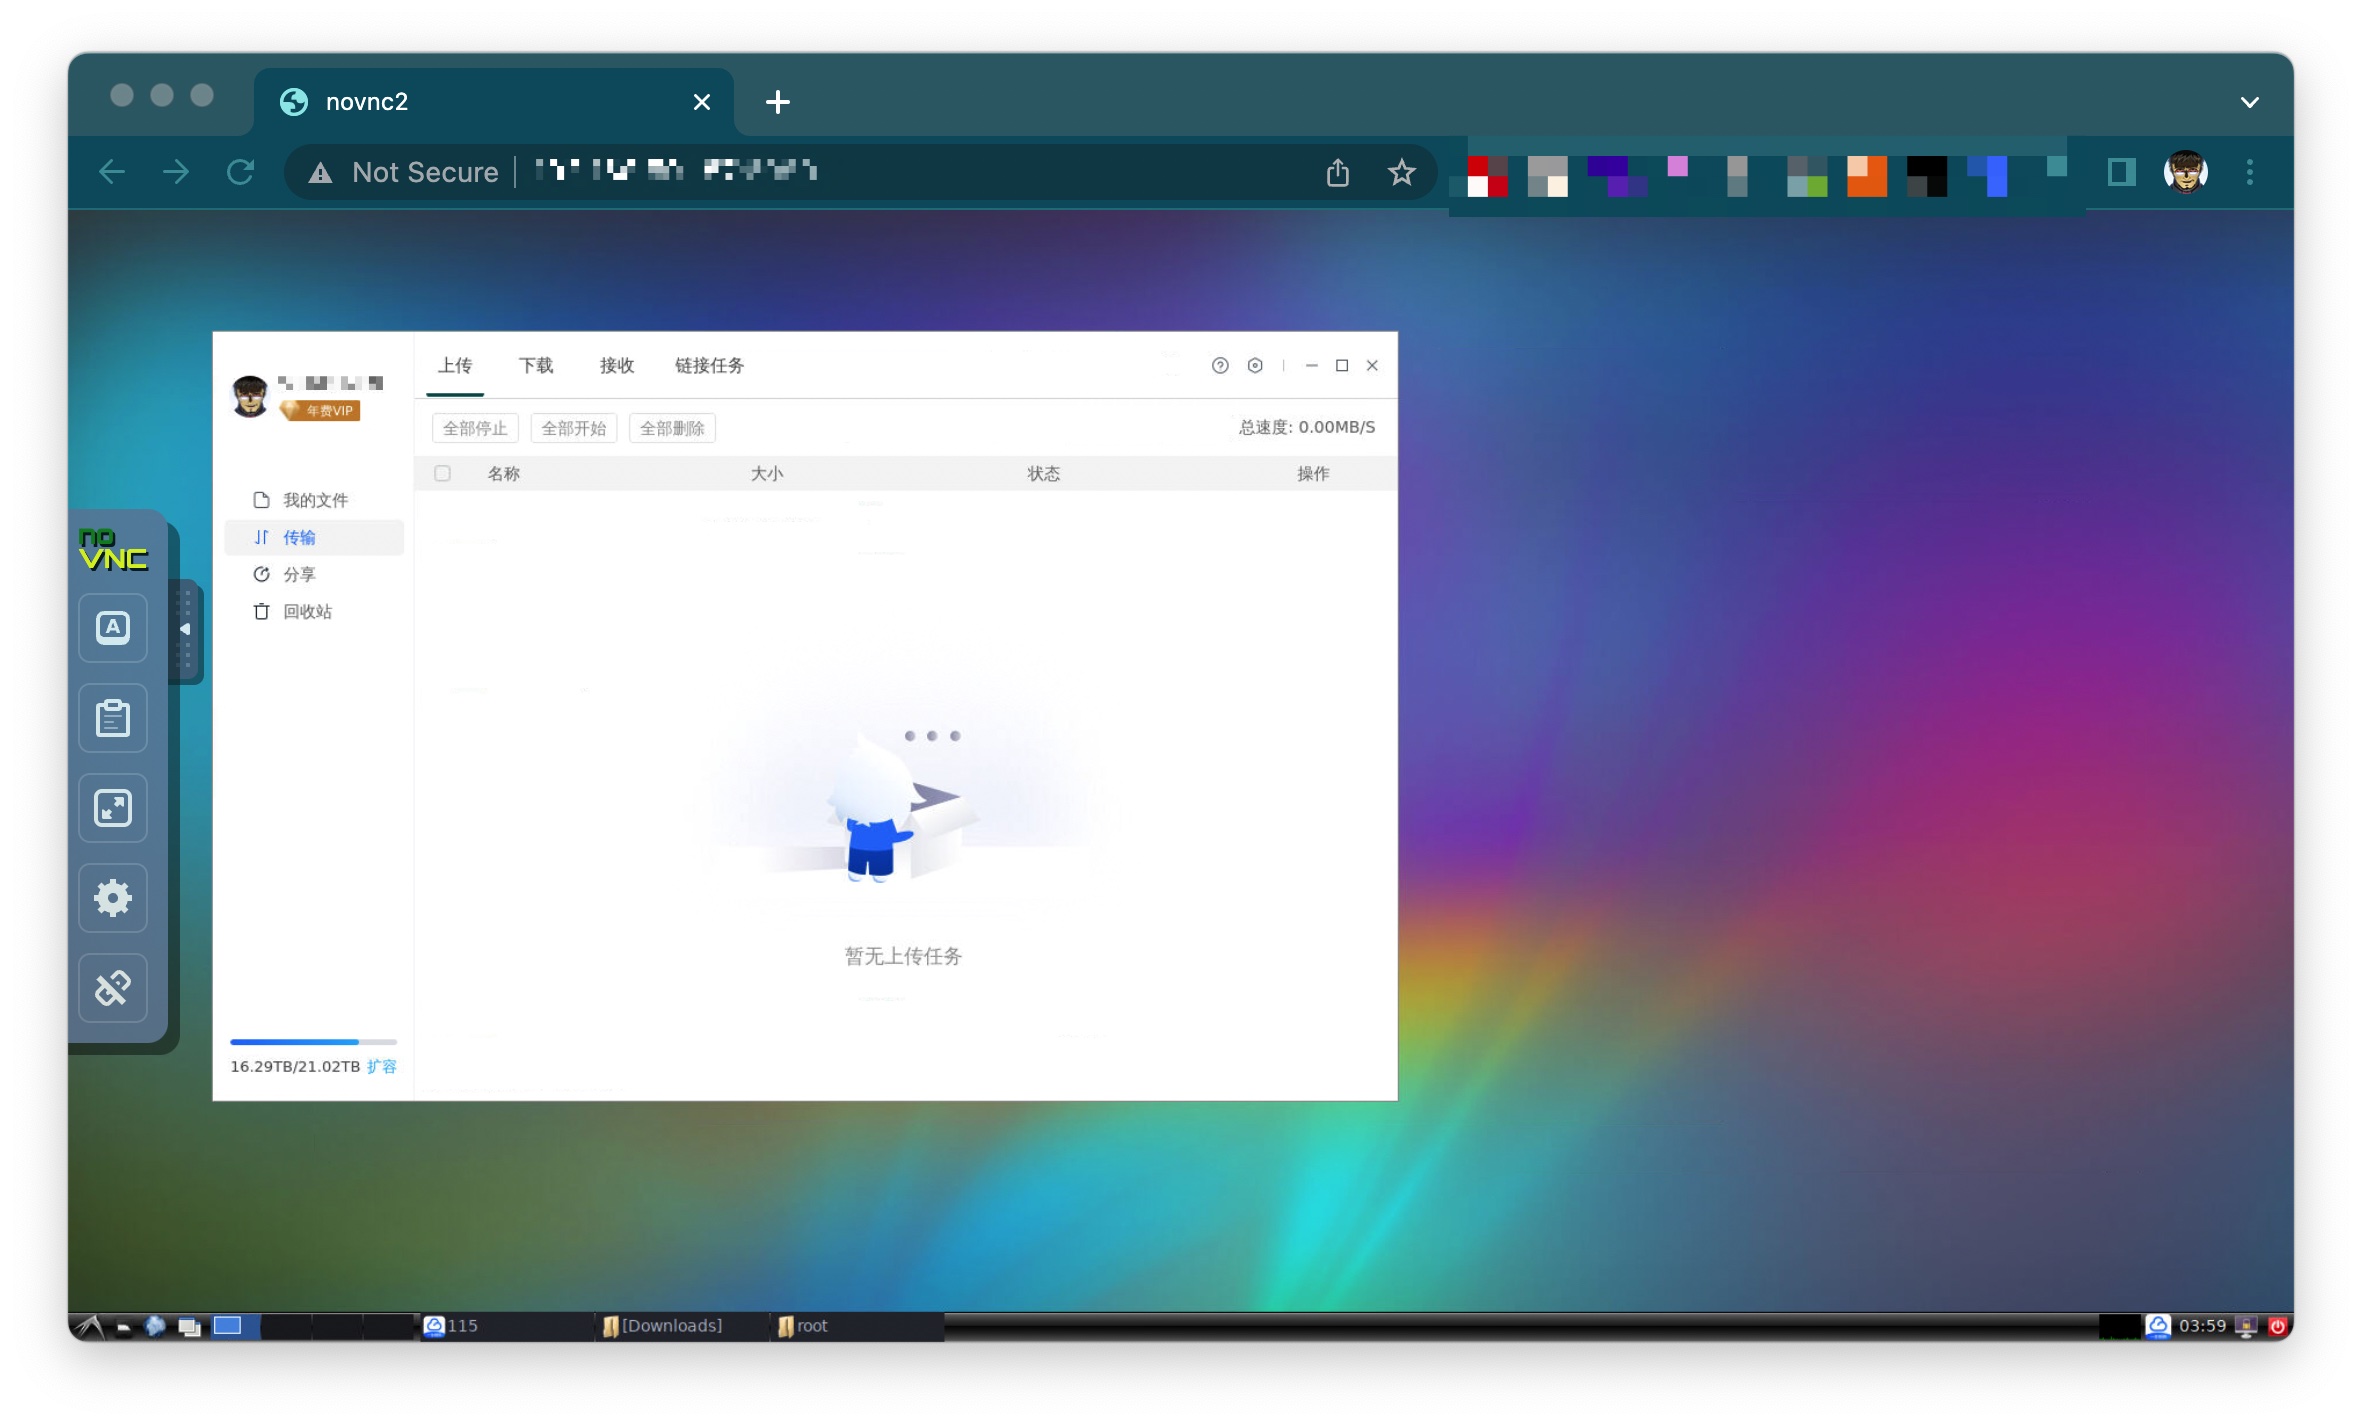Click the 扩容 link
The image size is (2362, 1426).
(381, 1067)
